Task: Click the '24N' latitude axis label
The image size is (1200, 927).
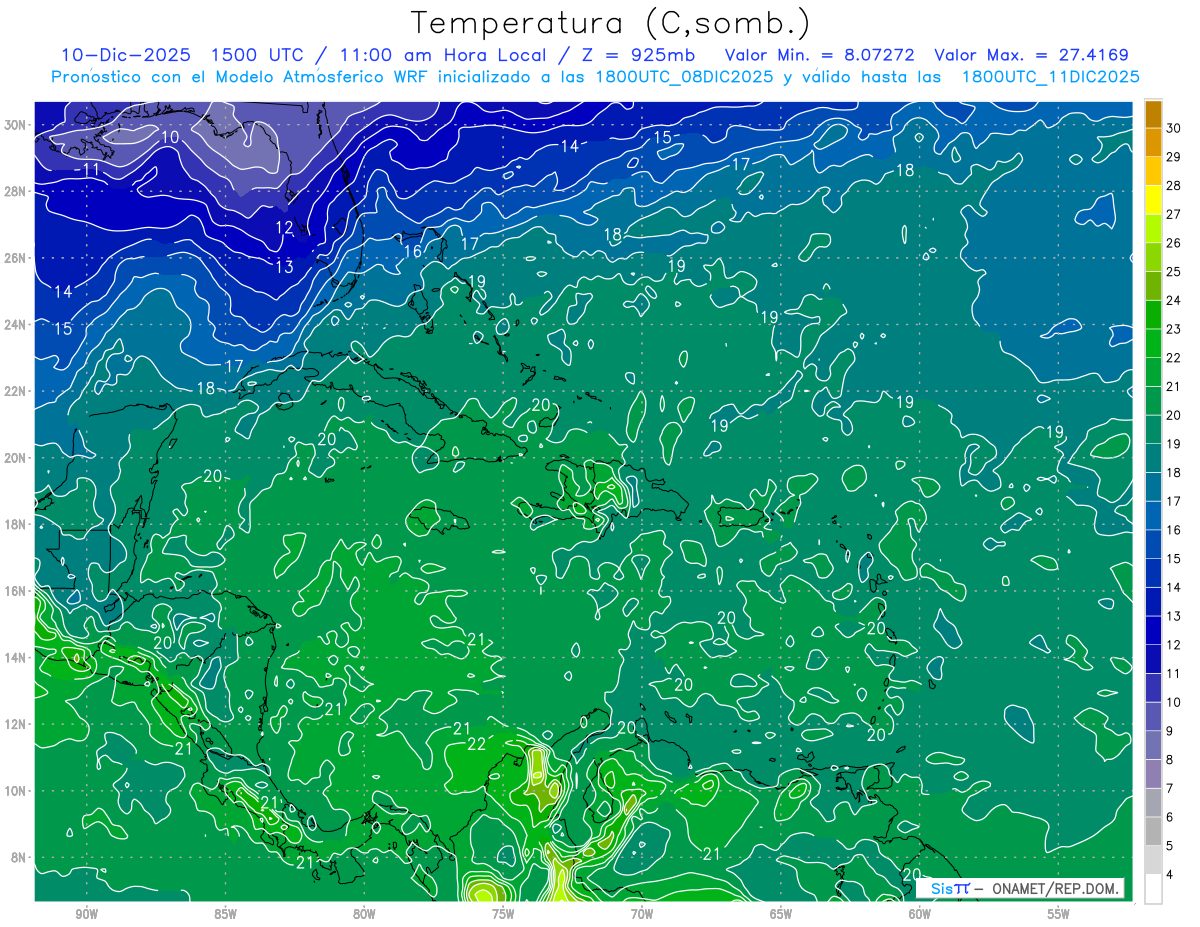Action: tap(17, 324)
